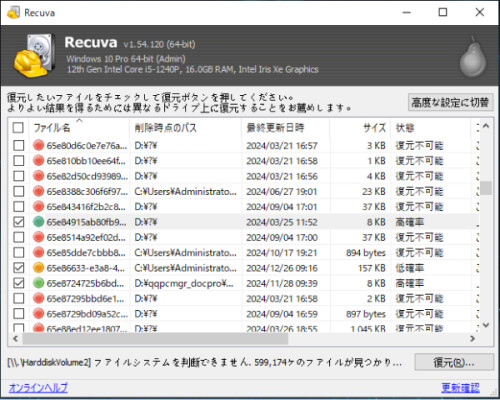Image resolution: width=500 pixels, height=400 pixels.
Task: Check the checkbox for file 65e810bb10ee64f
Action: tap(18, 161)
